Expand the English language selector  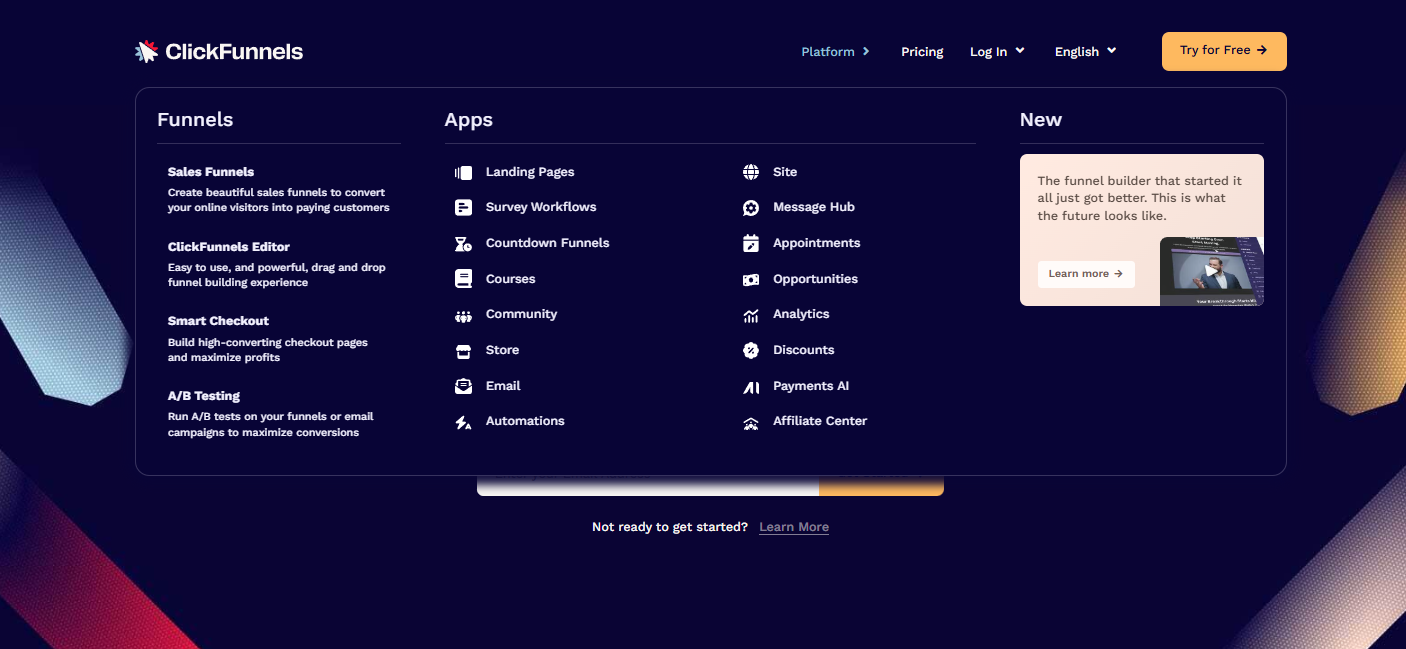1085,51
